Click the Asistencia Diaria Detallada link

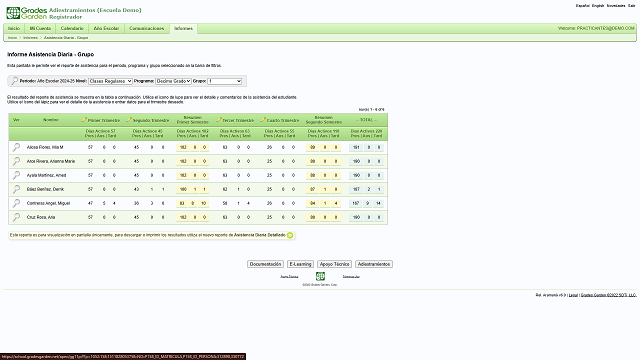click(x=260, y=235)
